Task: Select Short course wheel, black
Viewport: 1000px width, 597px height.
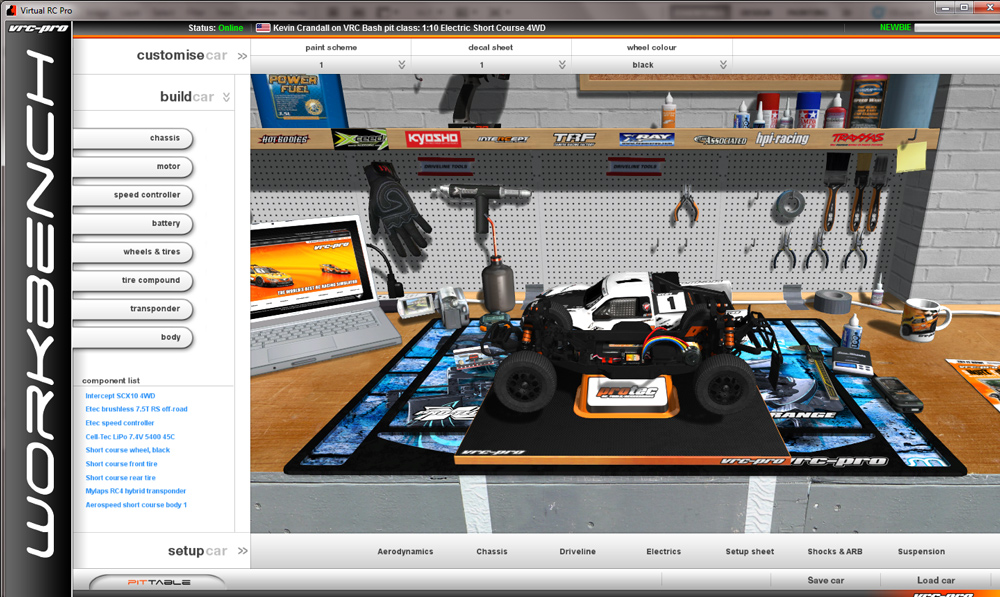Action: [128, 450]
